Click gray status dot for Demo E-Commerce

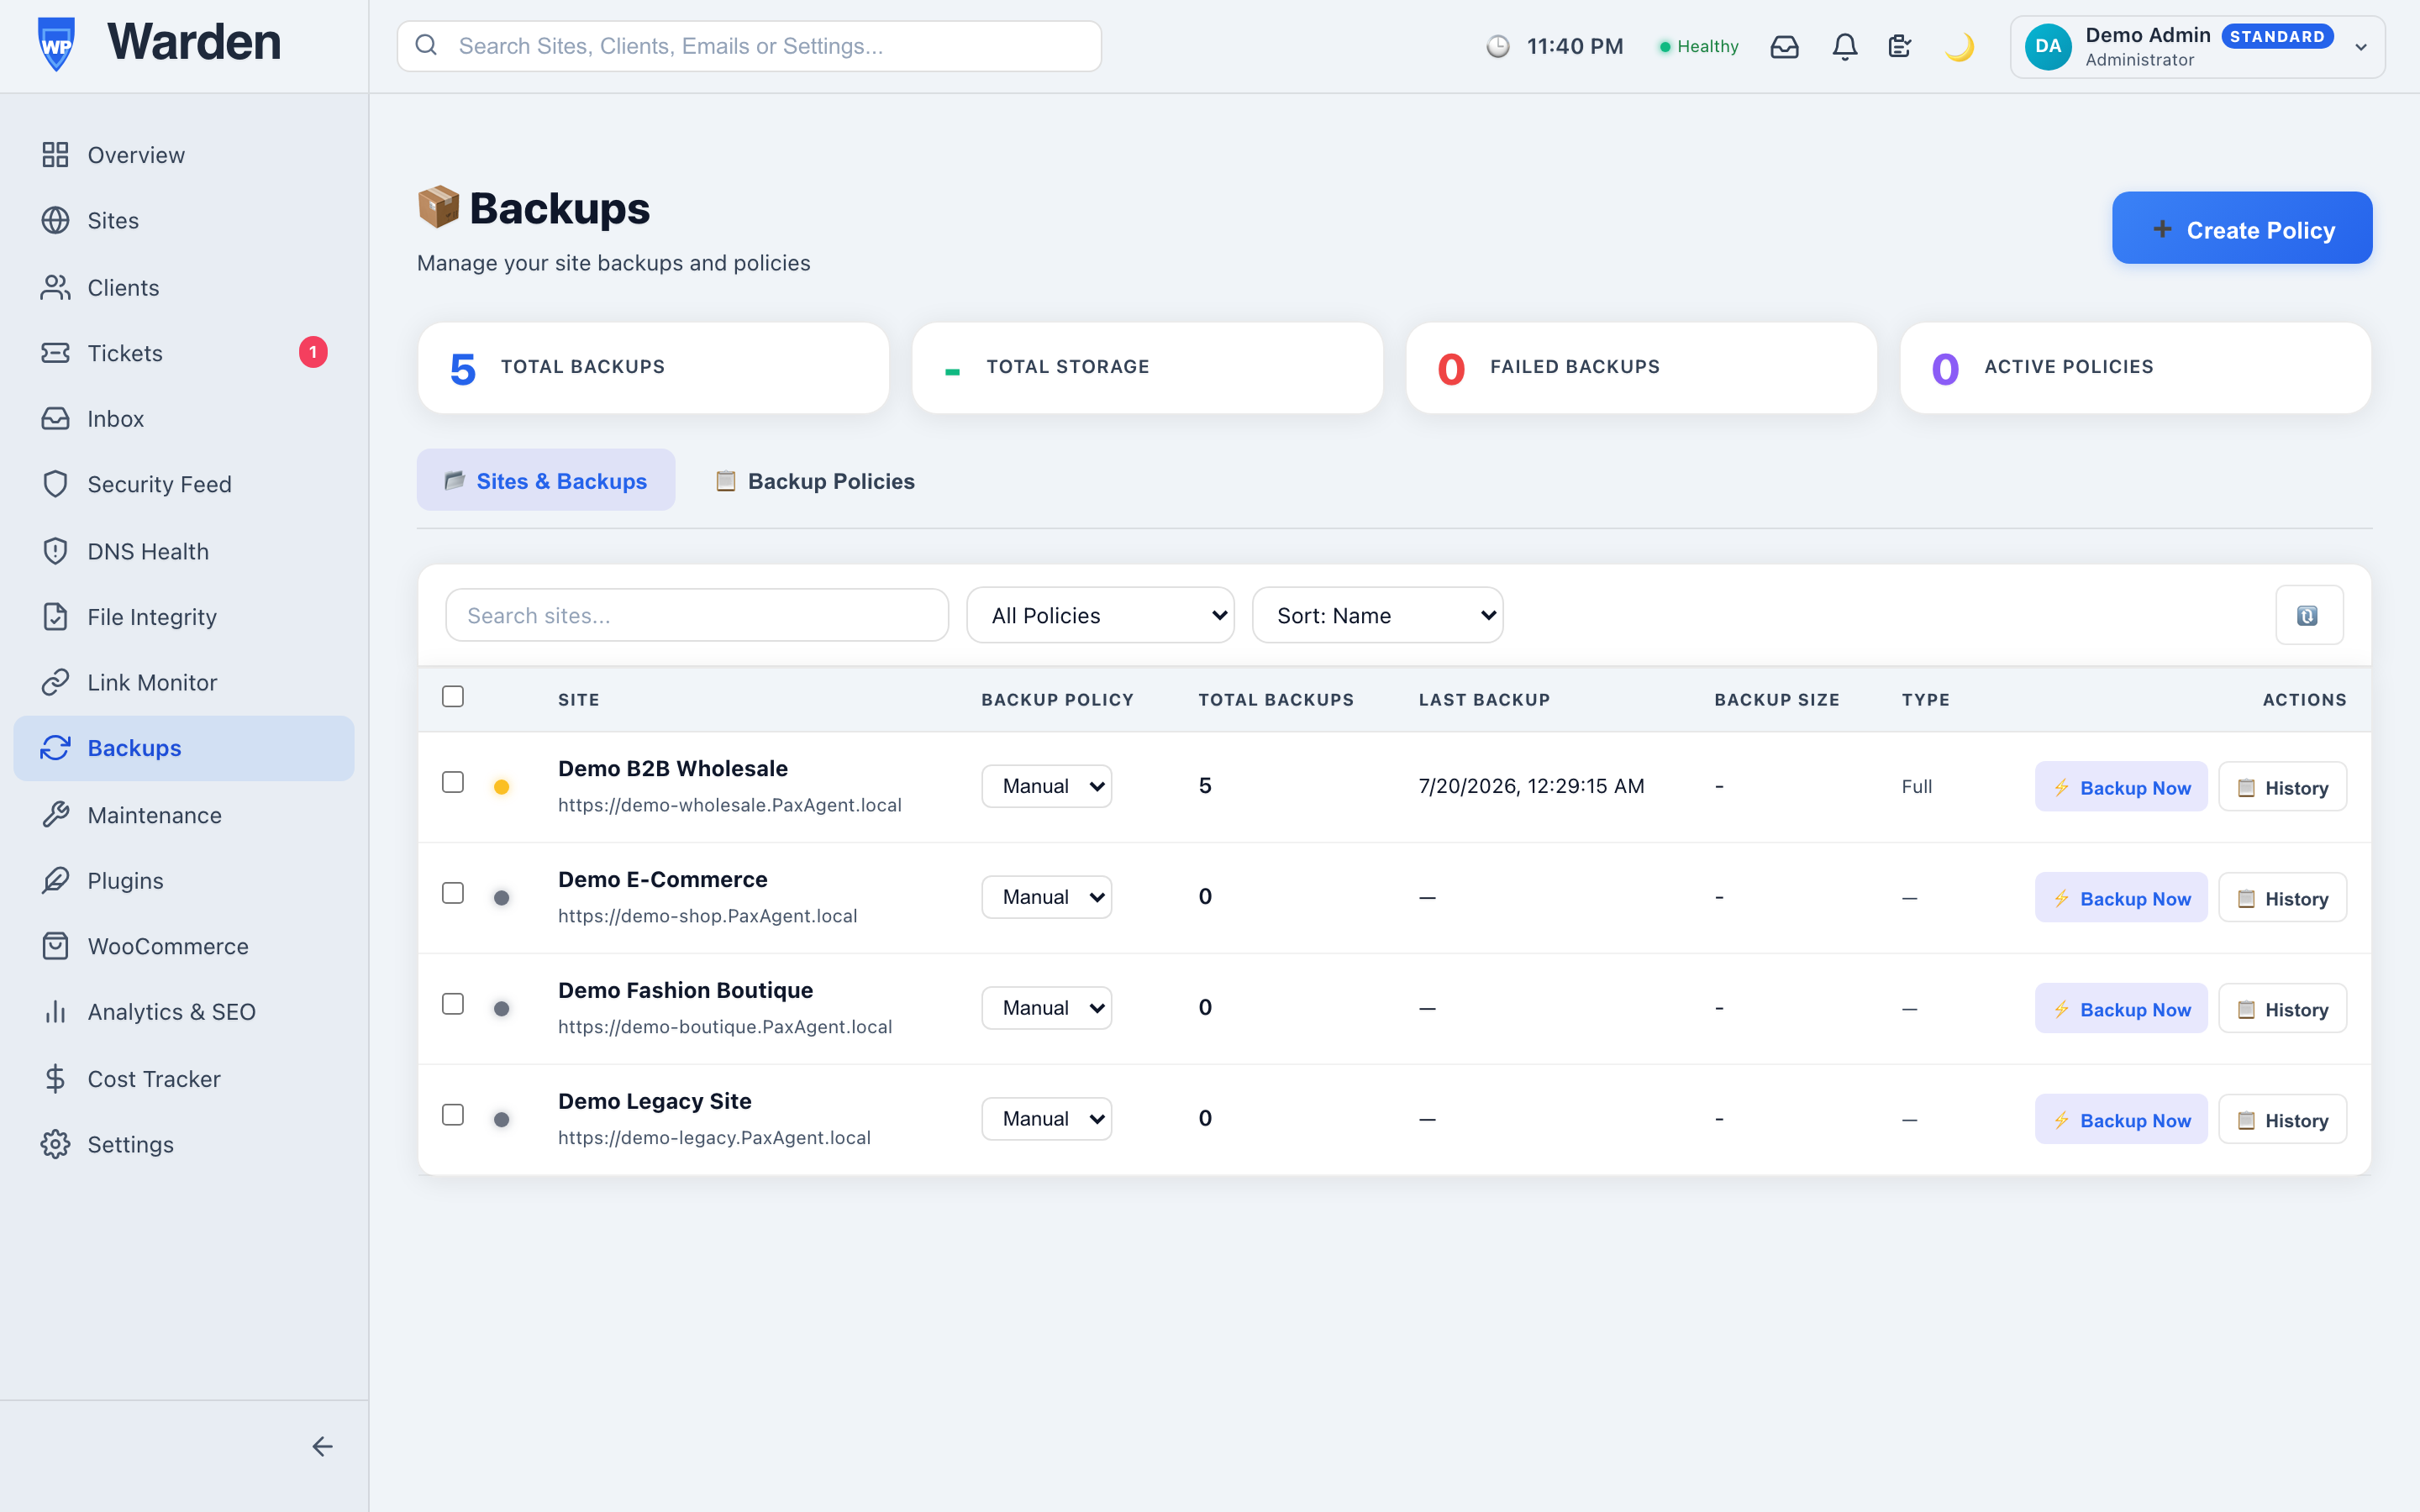pos(502,898)
